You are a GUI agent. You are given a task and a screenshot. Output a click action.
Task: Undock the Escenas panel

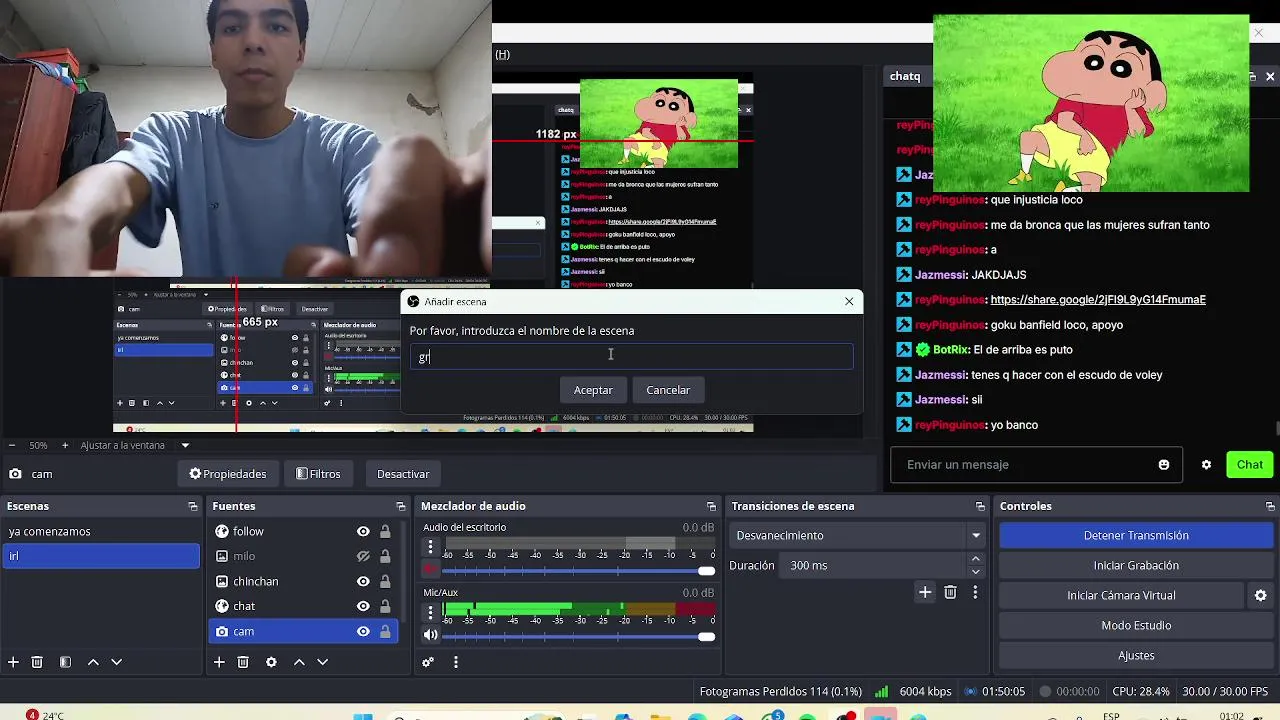(x=193, y=507)
